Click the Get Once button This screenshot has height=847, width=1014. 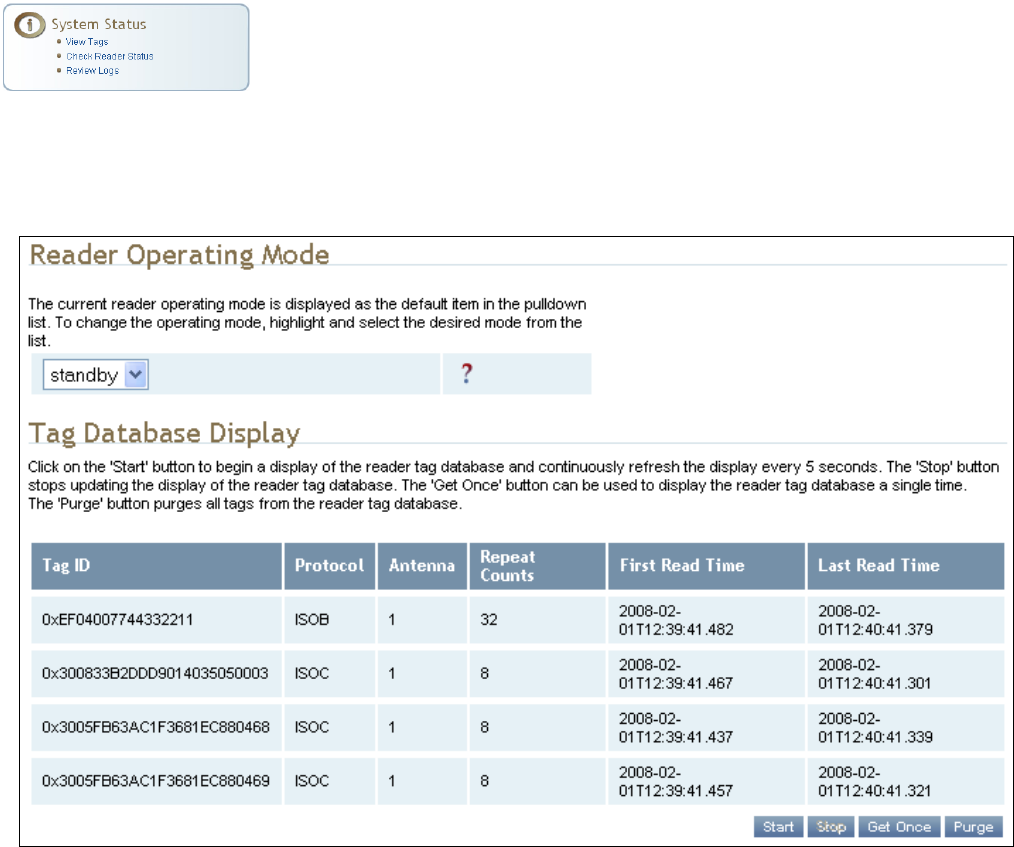[900, 827]
